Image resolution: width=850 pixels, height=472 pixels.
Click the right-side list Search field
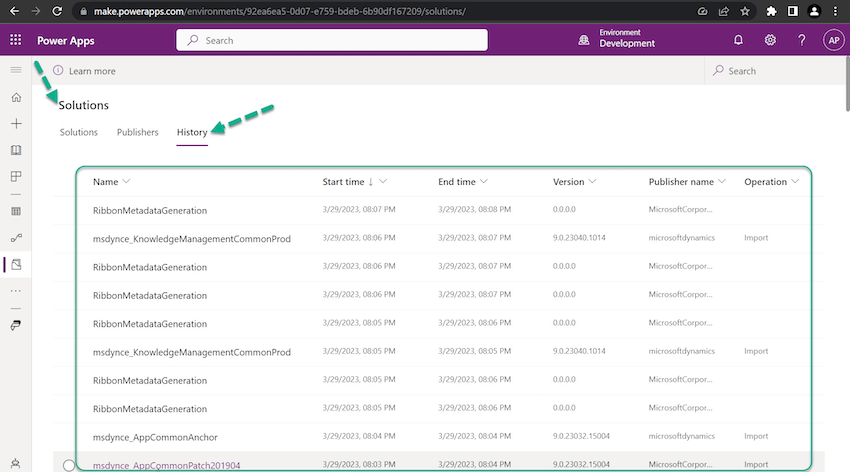coord(774,71)
